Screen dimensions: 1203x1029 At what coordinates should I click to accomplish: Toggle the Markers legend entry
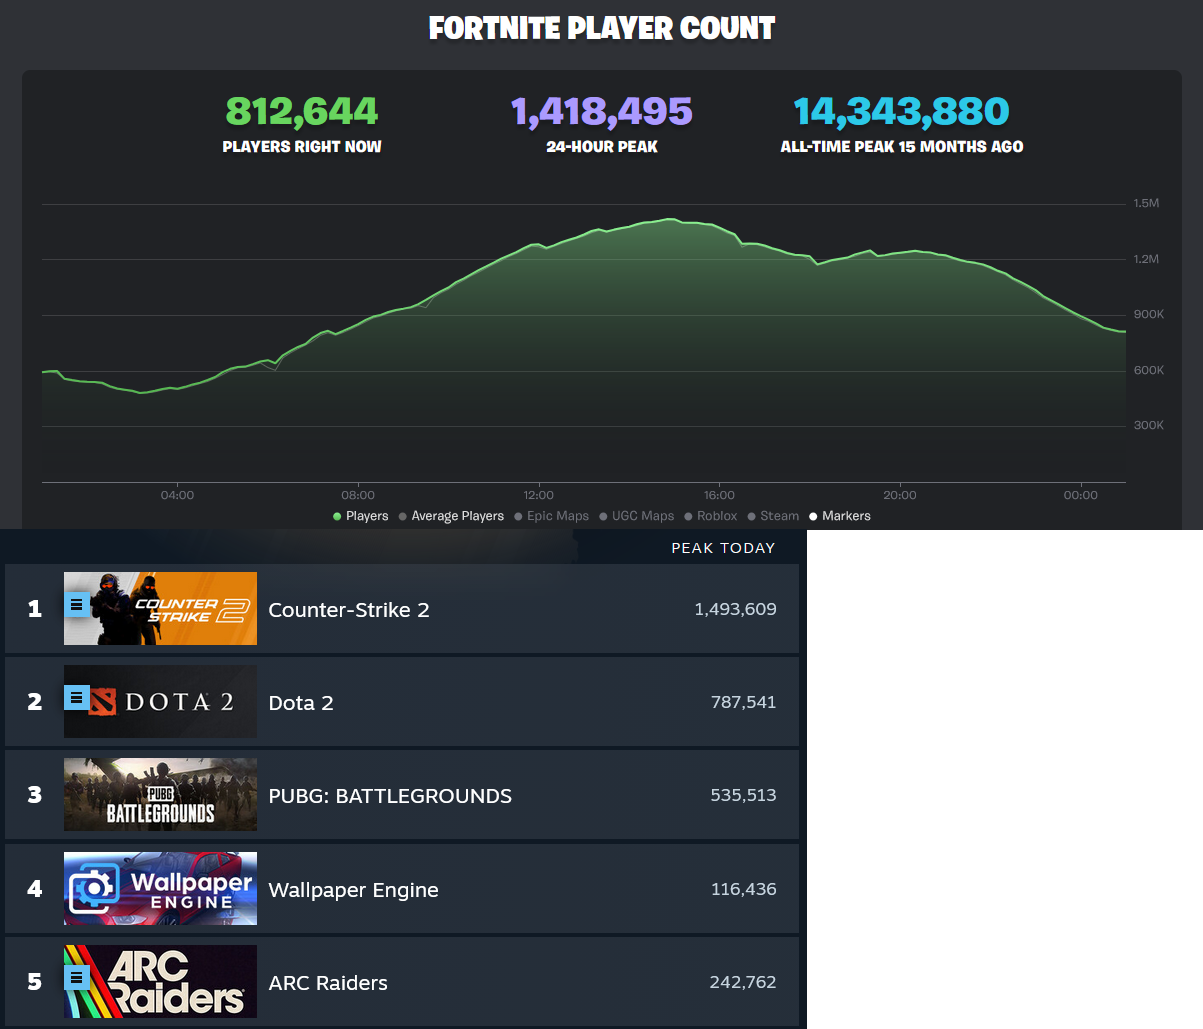point(839,516)
